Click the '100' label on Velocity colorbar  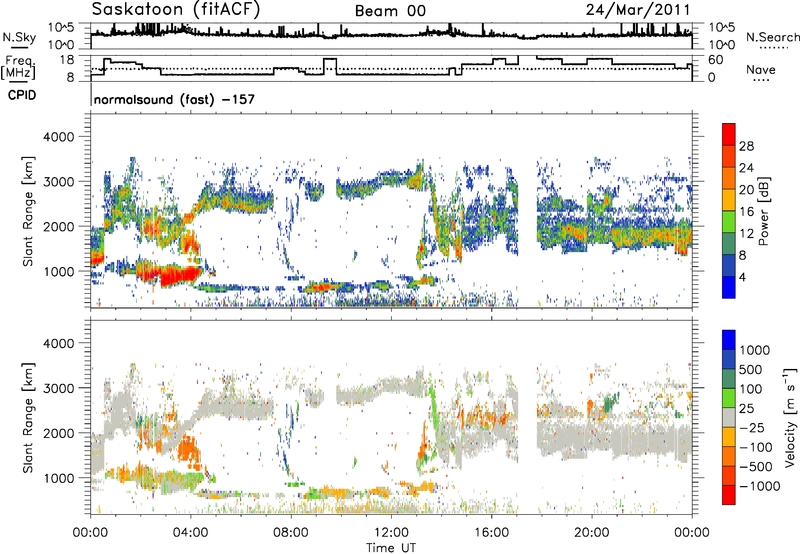tap(753, 389)
